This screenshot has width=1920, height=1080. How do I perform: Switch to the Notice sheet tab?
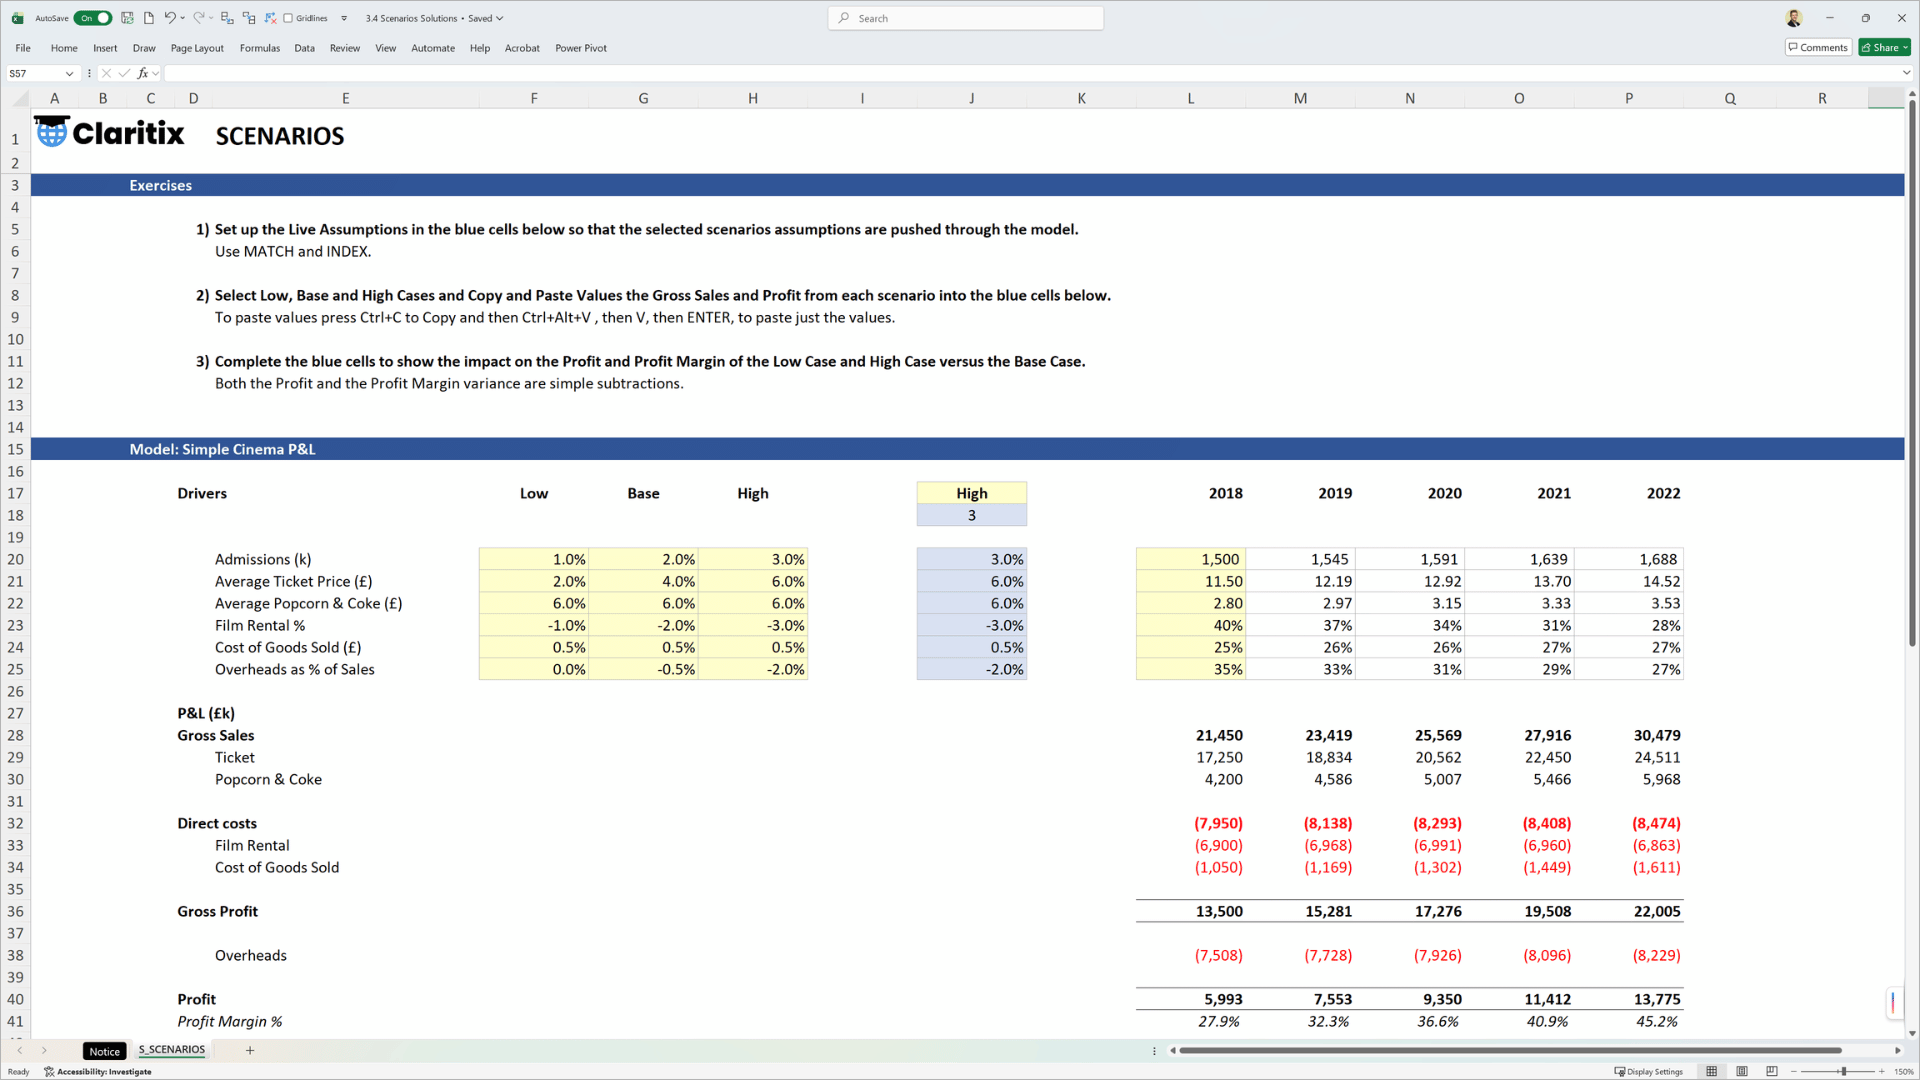coord(105,1051)
